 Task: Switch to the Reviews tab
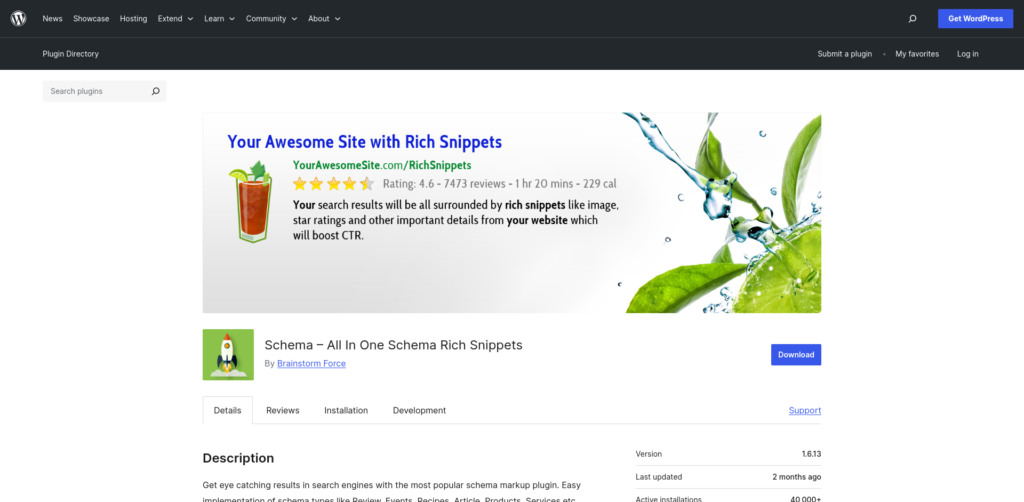283,411
